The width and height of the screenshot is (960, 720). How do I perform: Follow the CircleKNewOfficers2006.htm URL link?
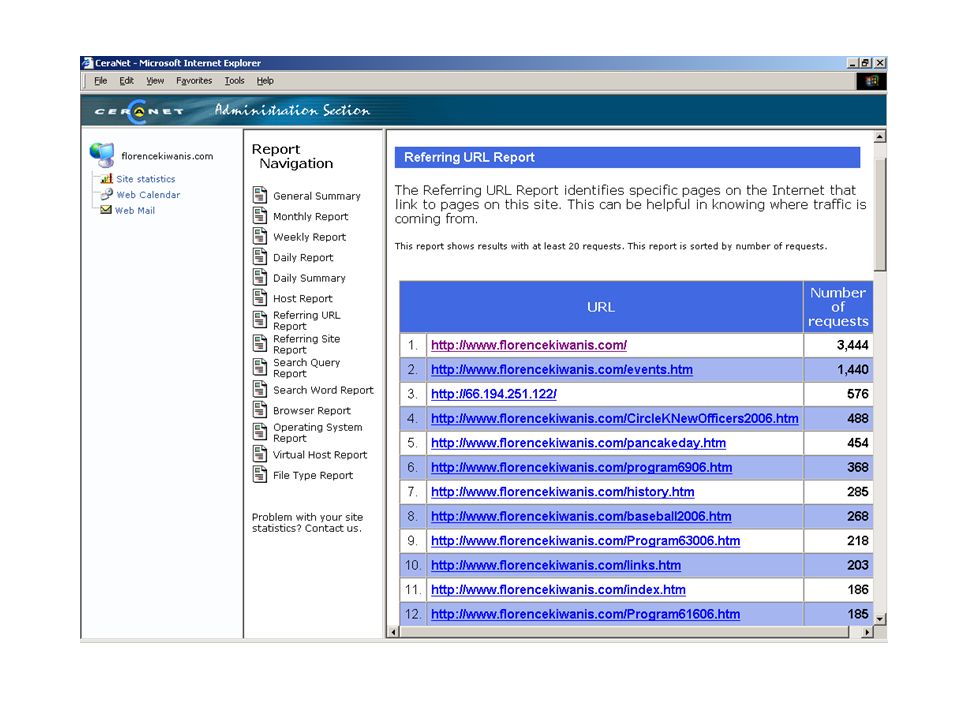[x=615, y=419]
